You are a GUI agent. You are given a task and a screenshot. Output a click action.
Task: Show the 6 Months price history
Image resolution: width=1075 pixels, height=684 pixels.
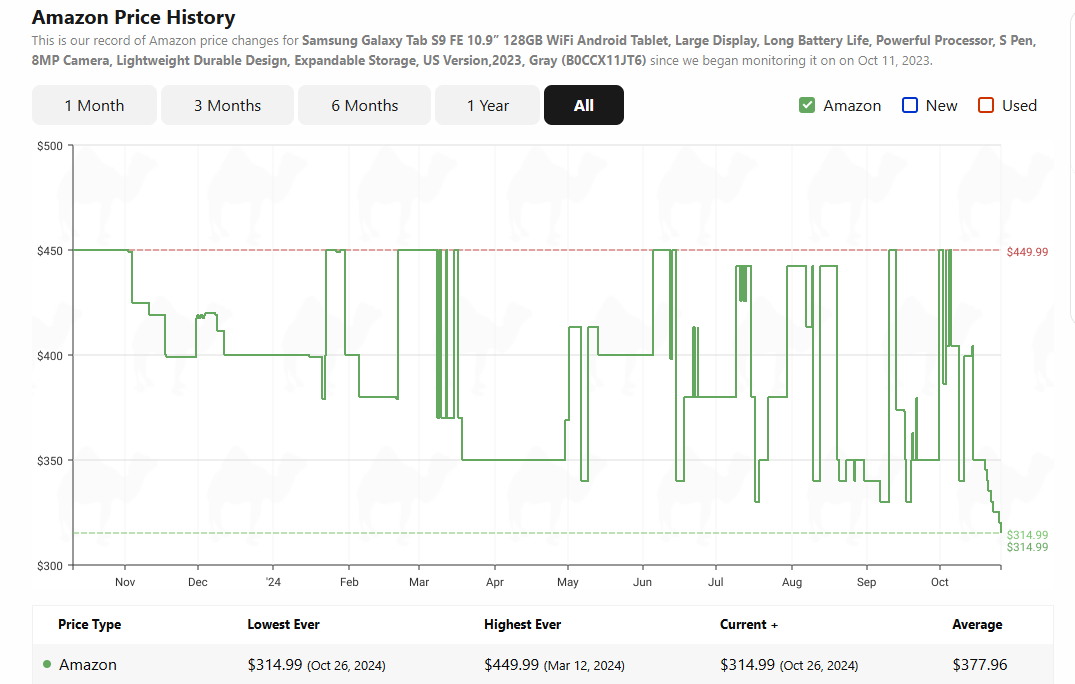tap(365, 106)
